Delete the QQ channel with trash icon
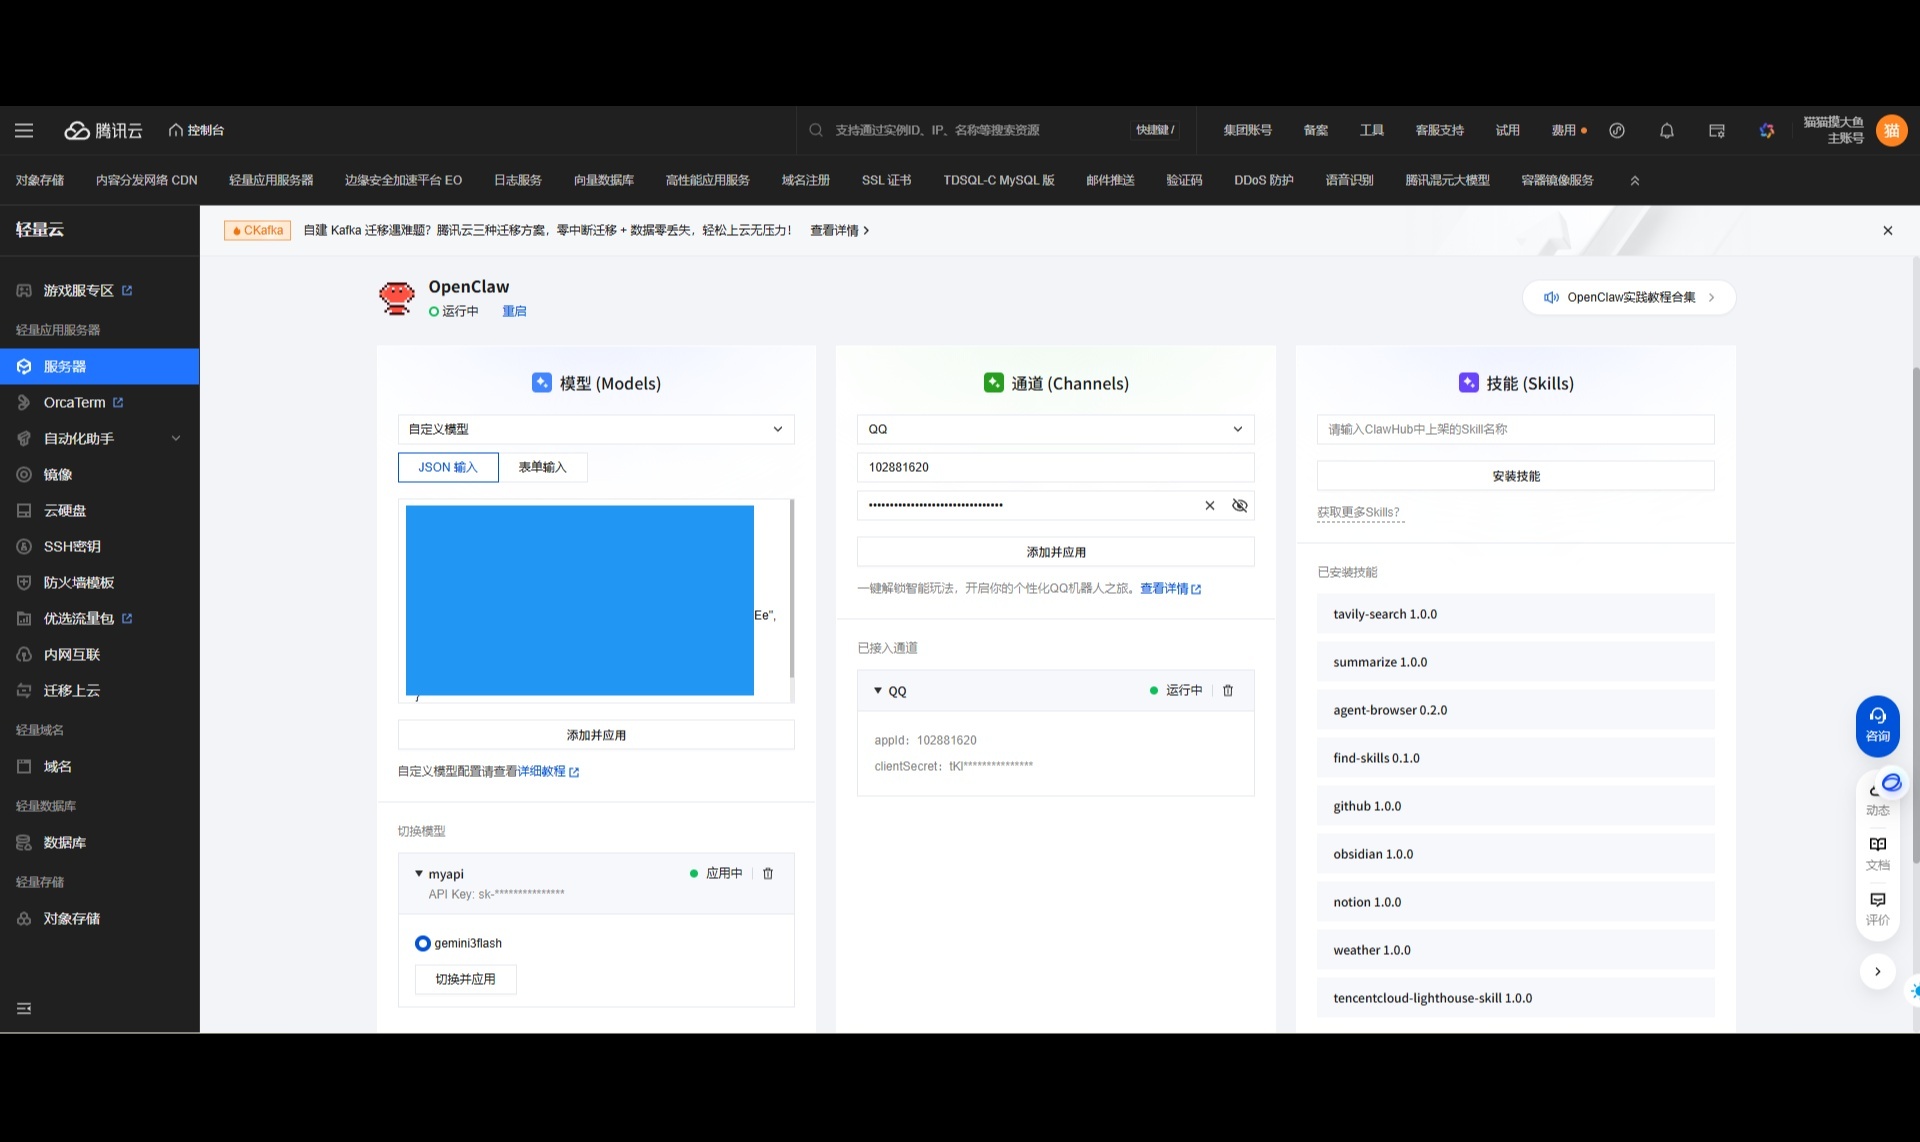Viewport: 1920px width, 1142px height. (x=1228, y=690)
